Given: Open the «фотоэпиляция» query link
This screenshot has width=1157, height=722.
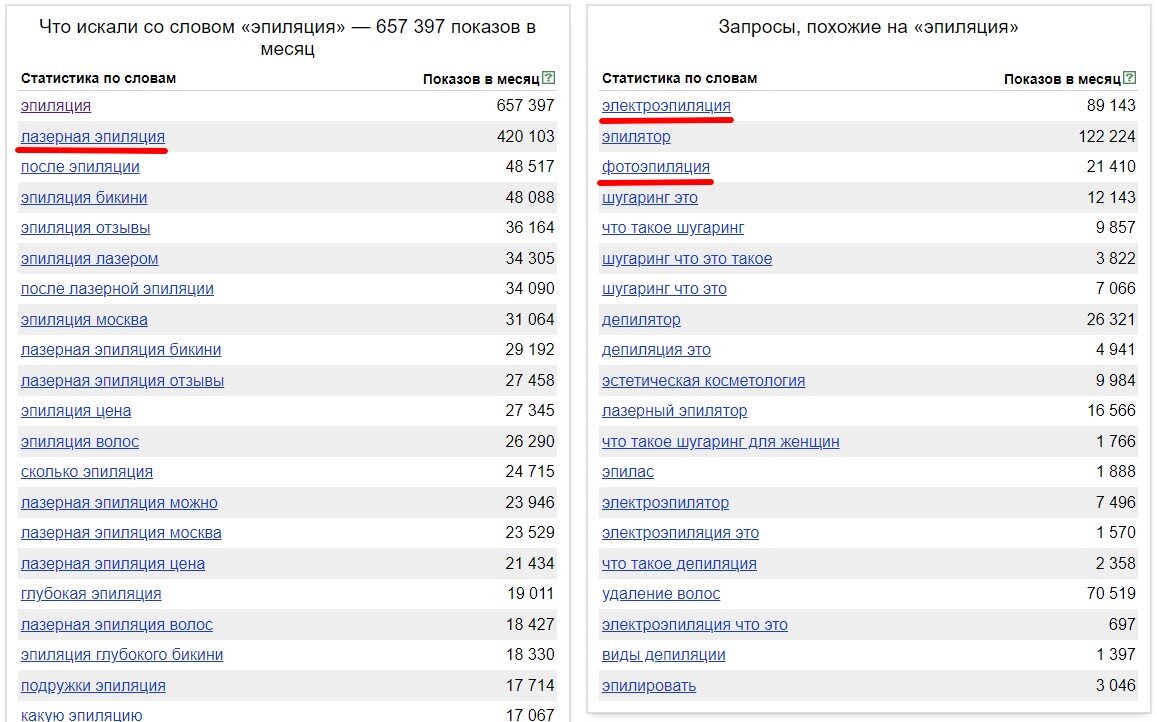Looking at the screenshot, I should 655,167.
